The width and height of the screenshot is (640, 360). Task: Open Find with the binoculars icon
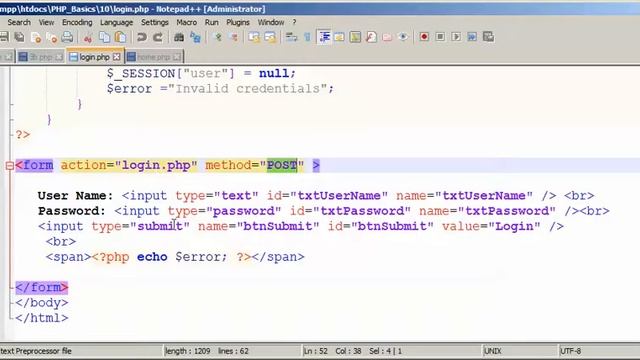click(179, 37)
